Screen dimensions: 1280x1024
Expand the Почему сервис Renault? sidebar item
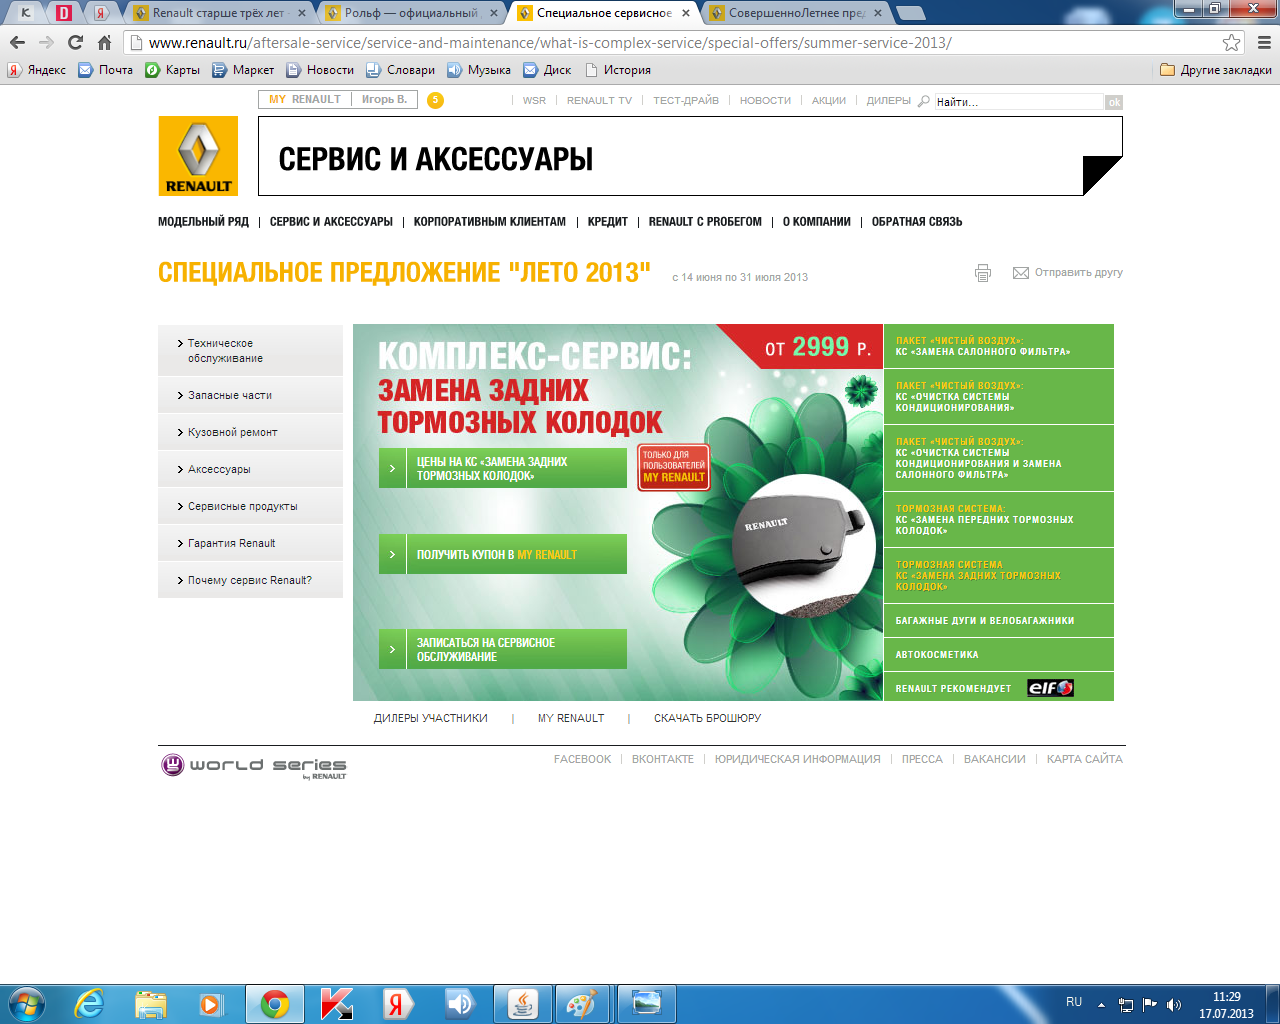point(250,580)
